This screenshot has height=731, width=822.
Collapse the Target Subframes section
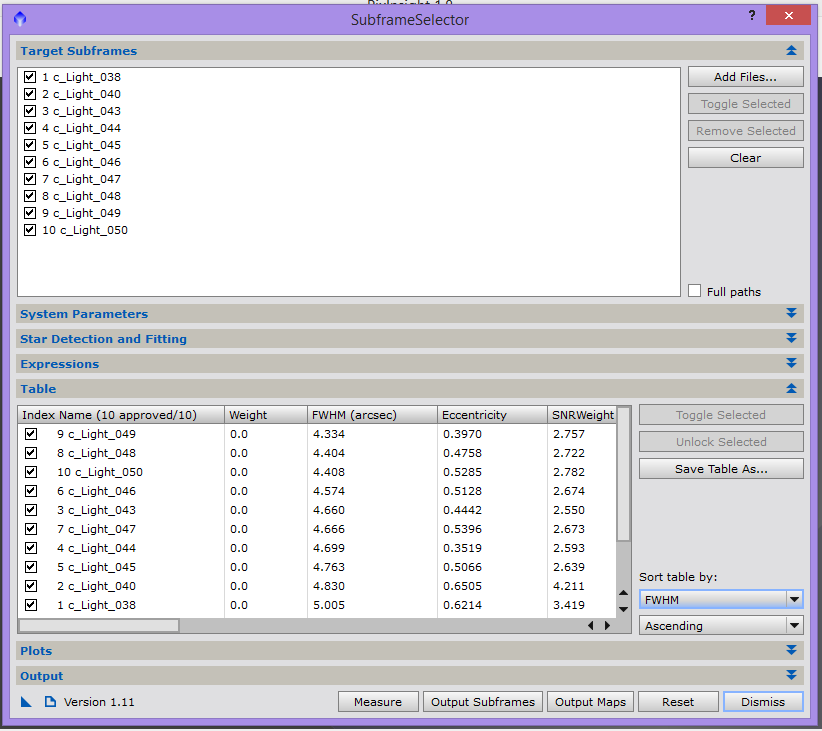[791, 51]
